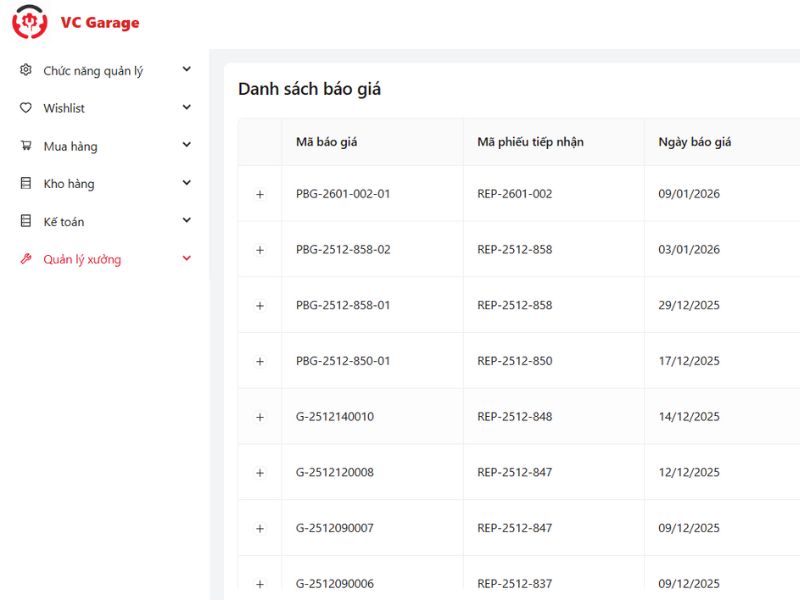Expand row G-2512140010 with plus icon
Screen dimensions: 800x600
[260, 417]
